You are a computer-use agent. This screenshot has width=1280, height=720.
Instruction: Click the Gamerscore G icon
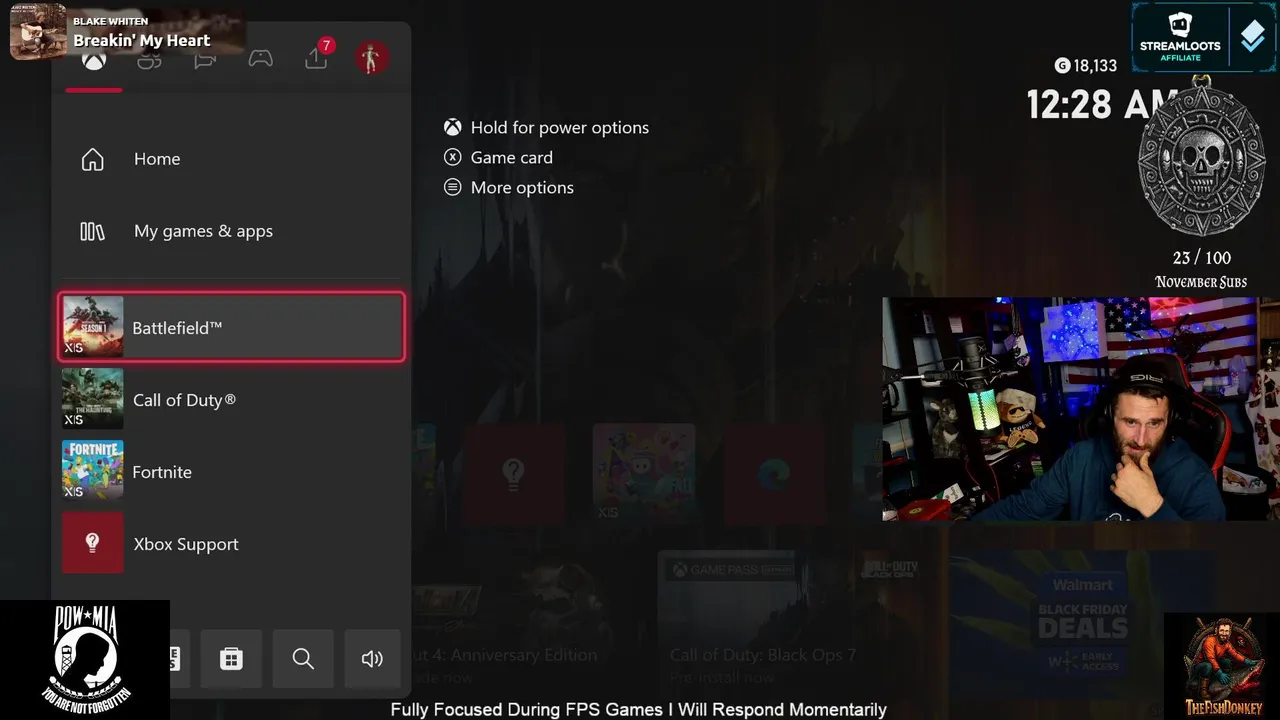coord(1062,66)
